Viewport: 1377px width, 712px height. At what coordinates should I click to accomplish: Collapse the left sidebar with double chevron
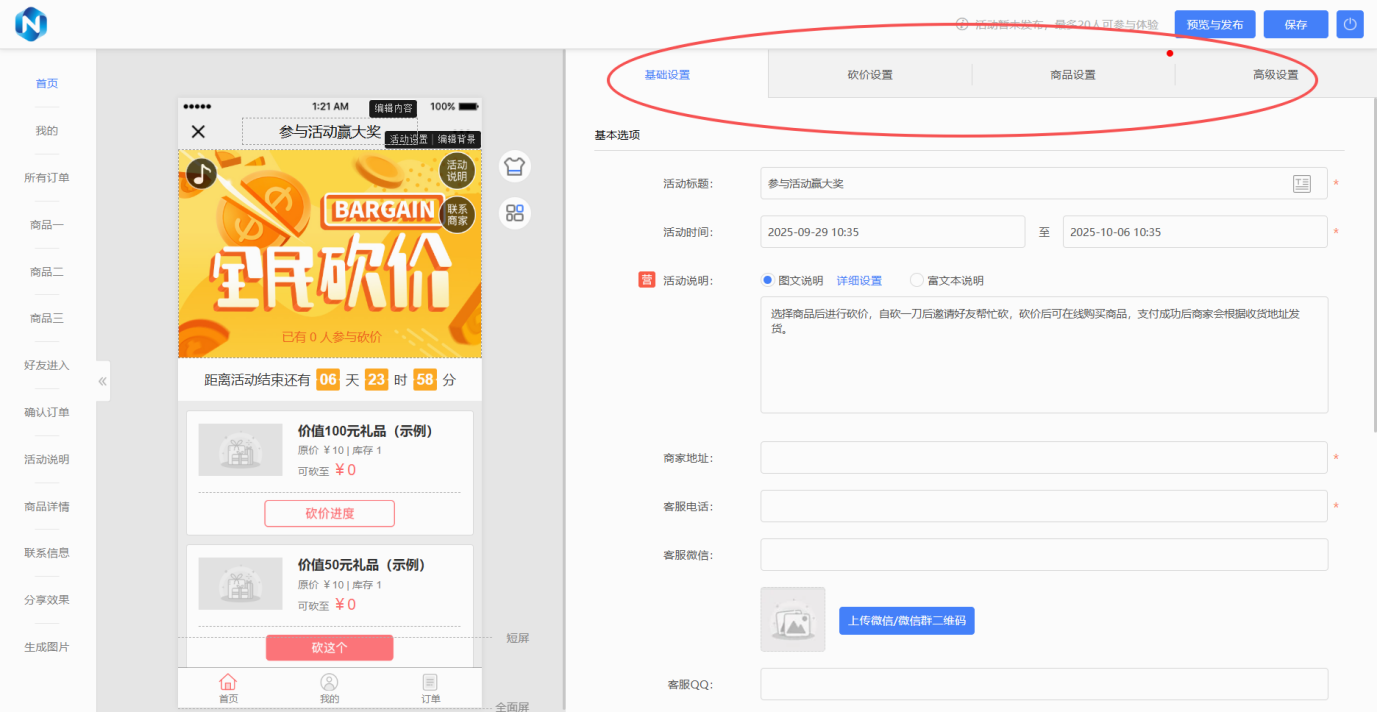click(103, 381)
